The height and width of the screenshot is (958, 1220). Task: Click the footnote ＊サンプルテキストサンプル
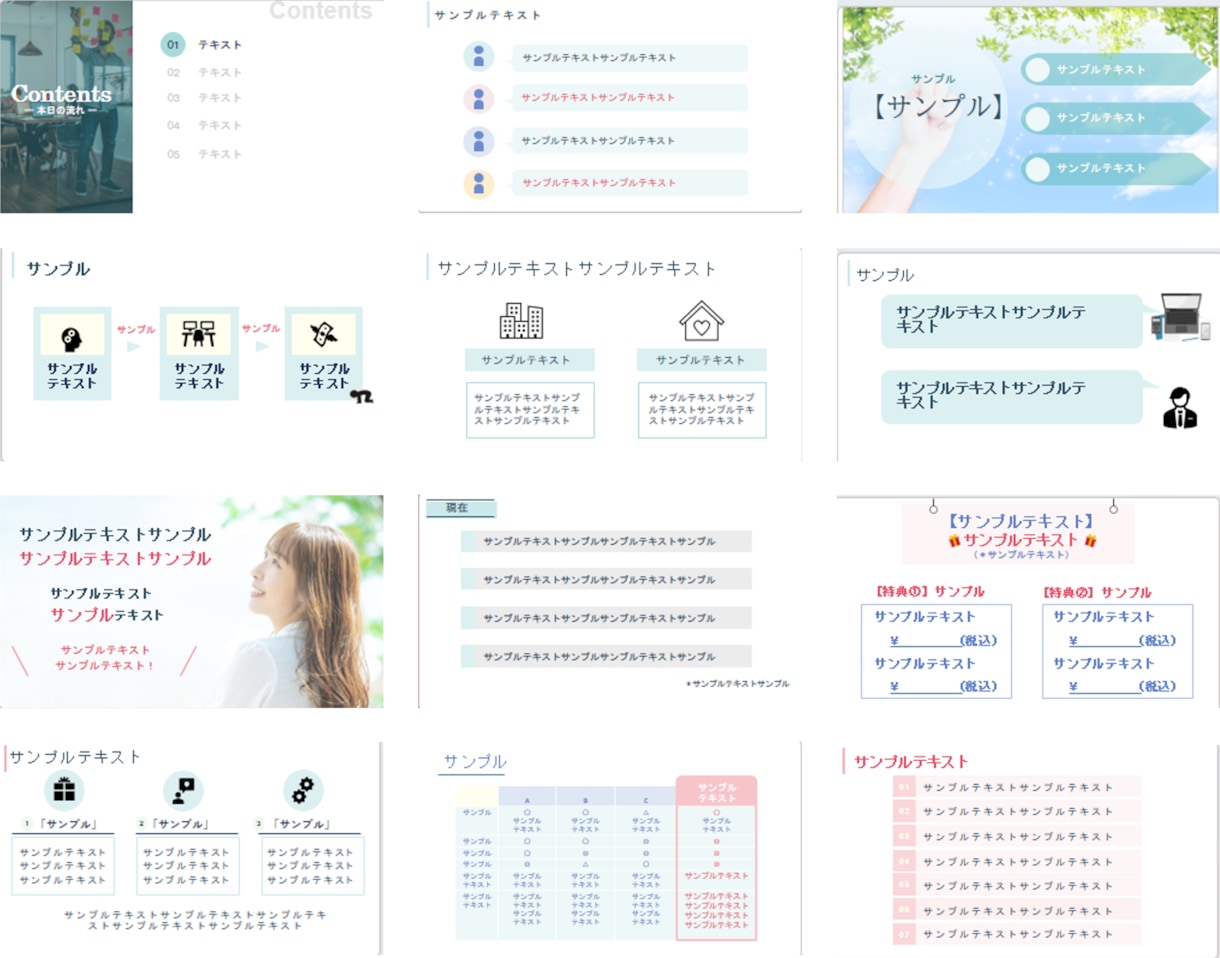point(737,684)
